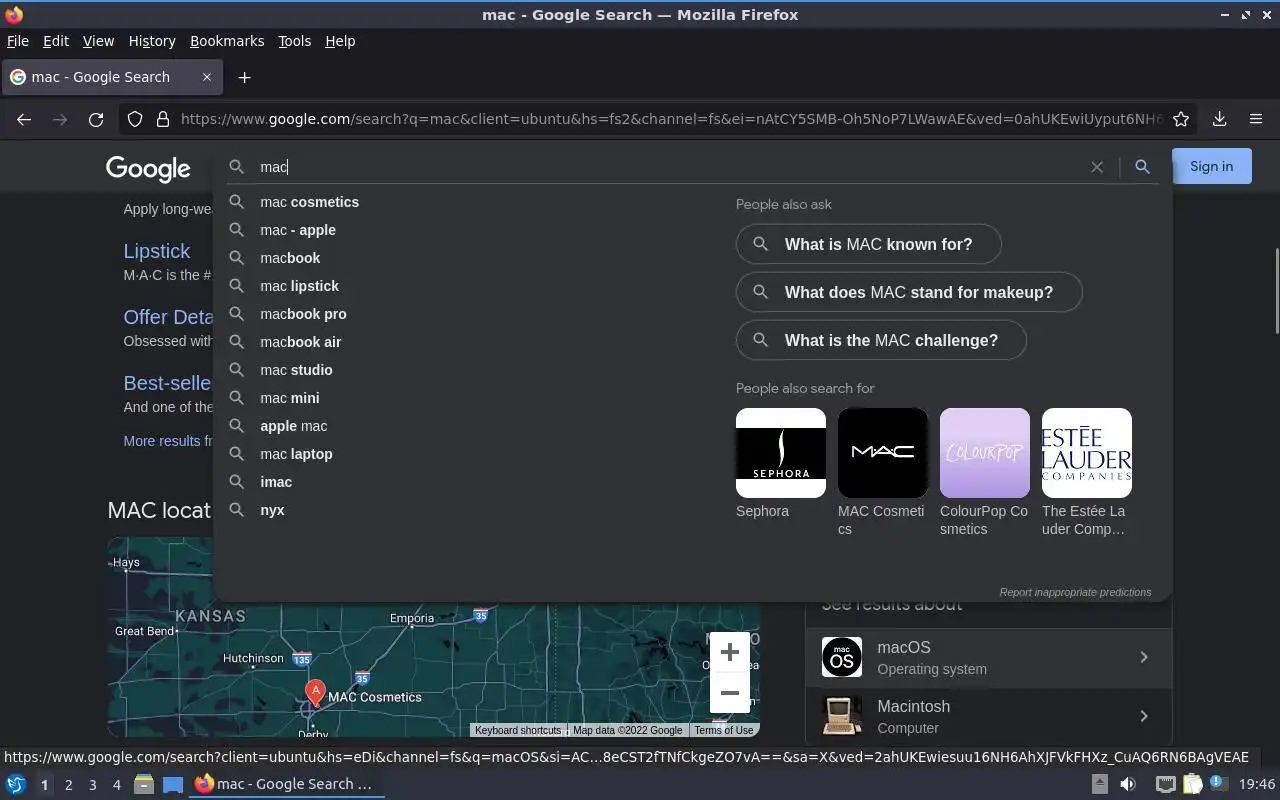The height and width of the screenshot is (800, 1280).
Task: Select the ColourPop Cosmetics thumbnail
Action: click(985, 453)
